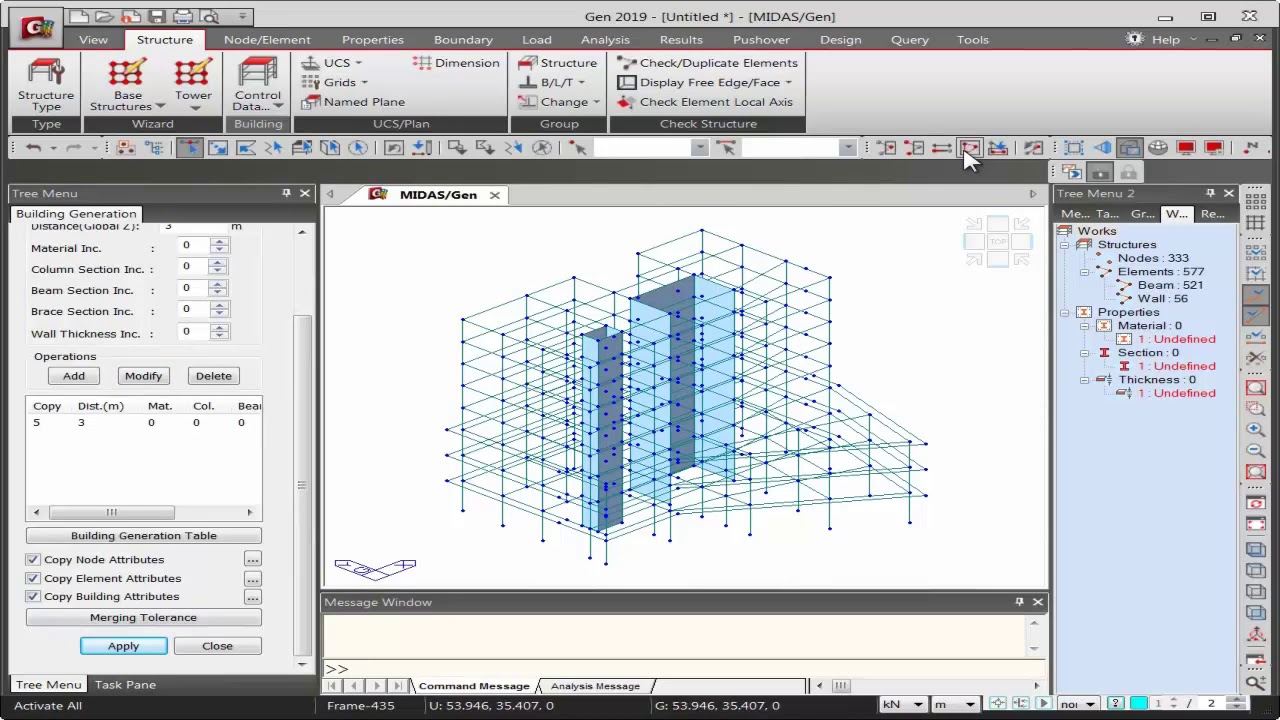Screen dimensions: 1280x720
Task: Open the Pushover ribbon tab
Action: click(x=761, y=40)
